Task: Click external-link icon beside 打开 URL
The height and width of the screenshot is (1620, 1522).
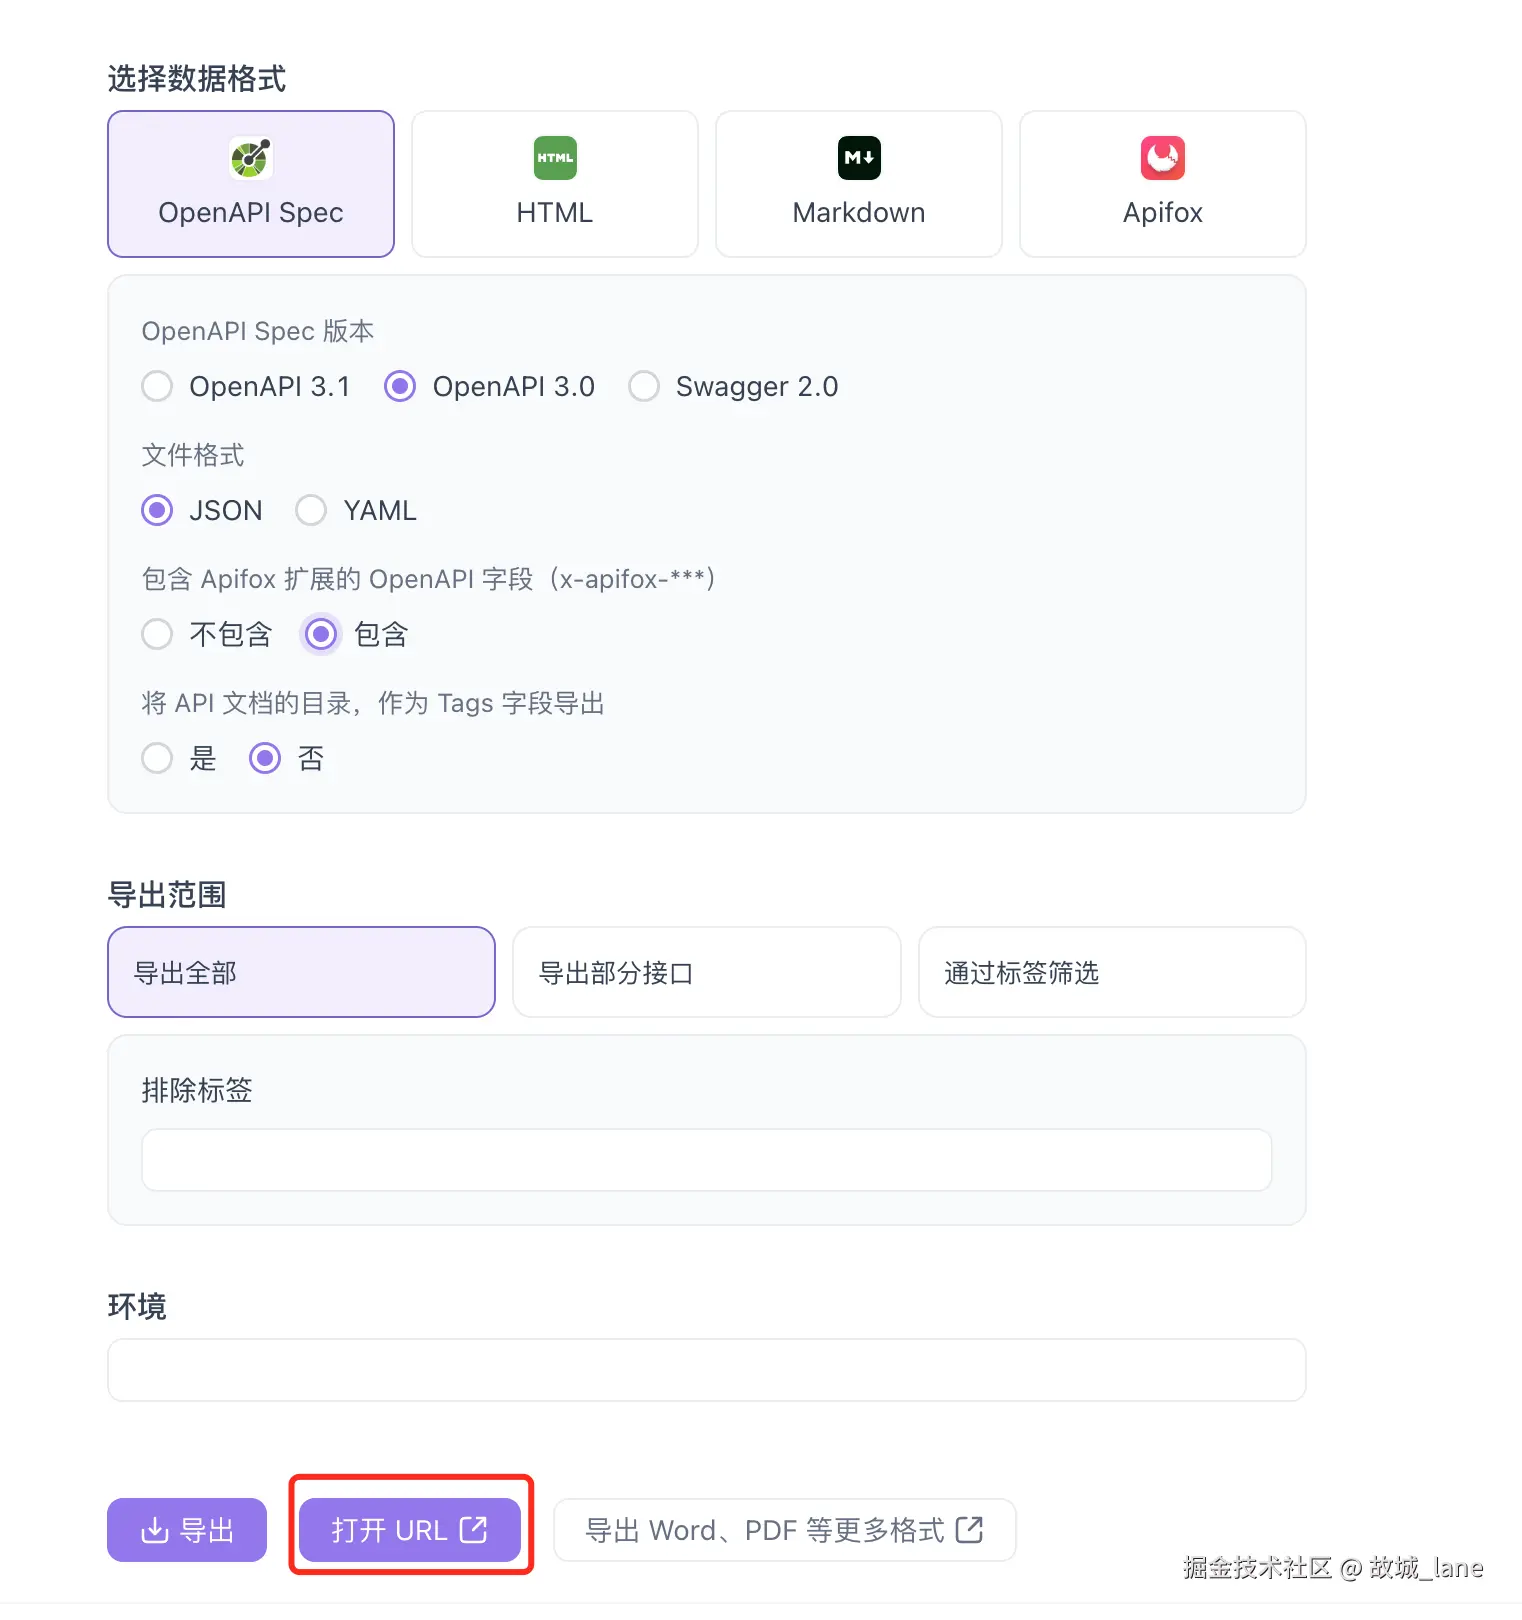Action: [473, 1529]
